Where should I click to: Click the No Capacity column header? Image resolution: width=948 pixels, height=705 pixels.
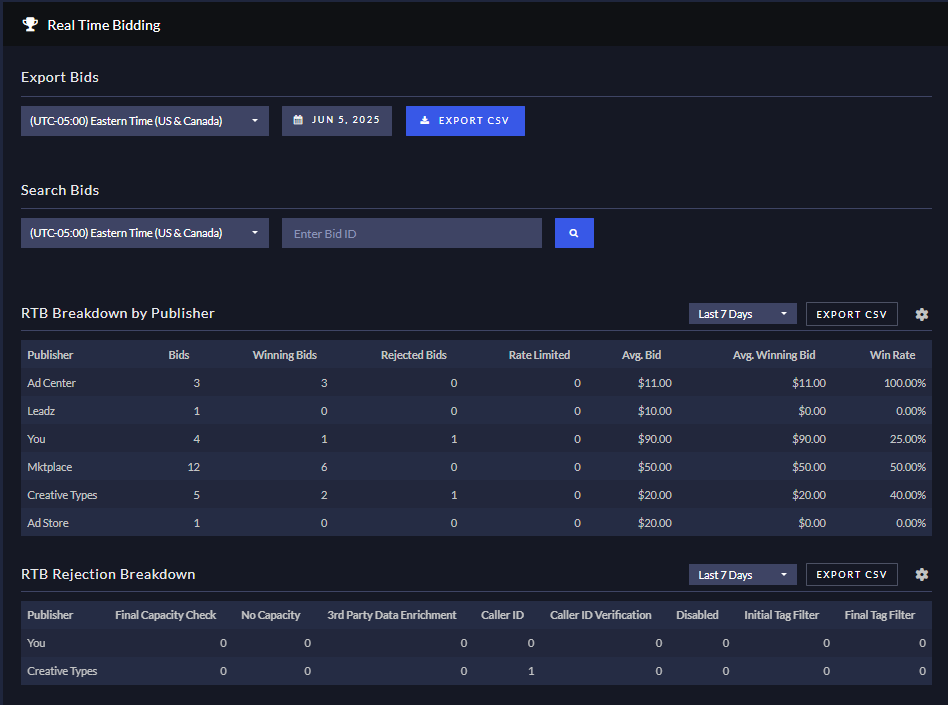pyautogui.click(x=270, y=615)
